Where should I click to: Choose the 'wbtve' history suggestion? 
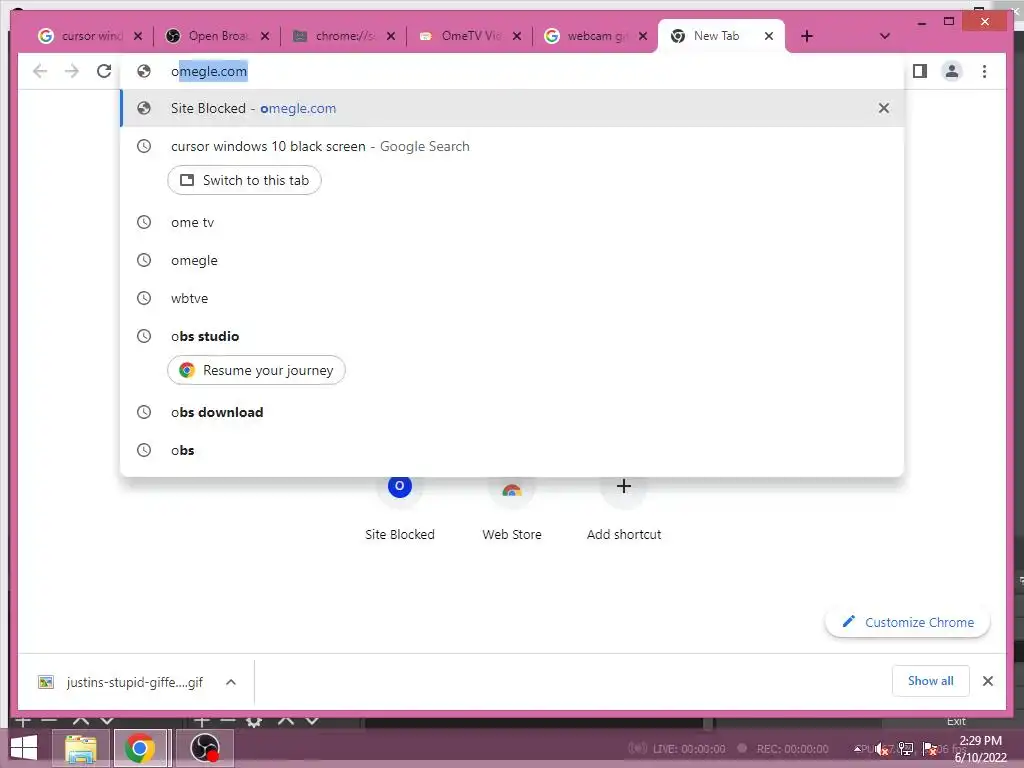point(513,298)
